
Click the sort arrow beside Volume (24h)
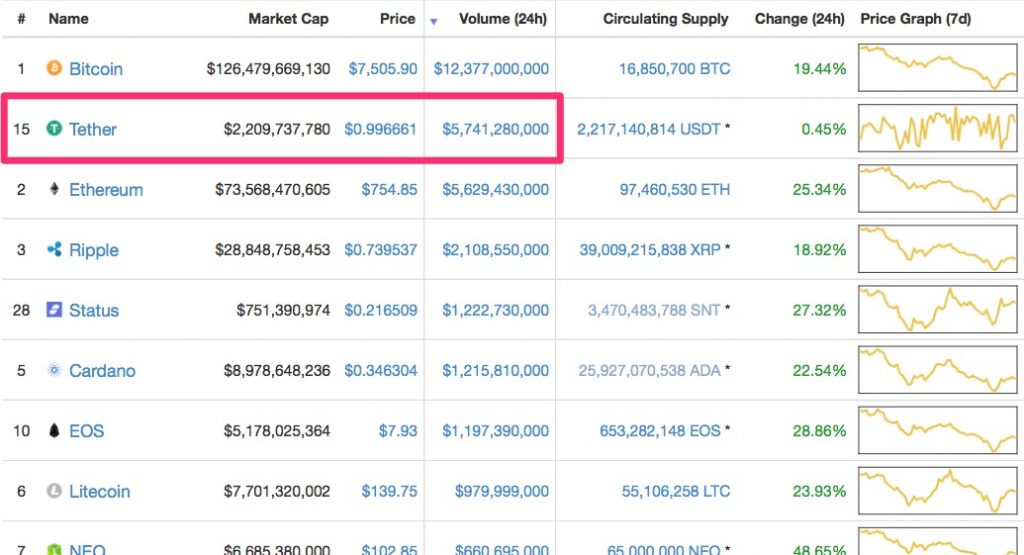pos(434,22)
